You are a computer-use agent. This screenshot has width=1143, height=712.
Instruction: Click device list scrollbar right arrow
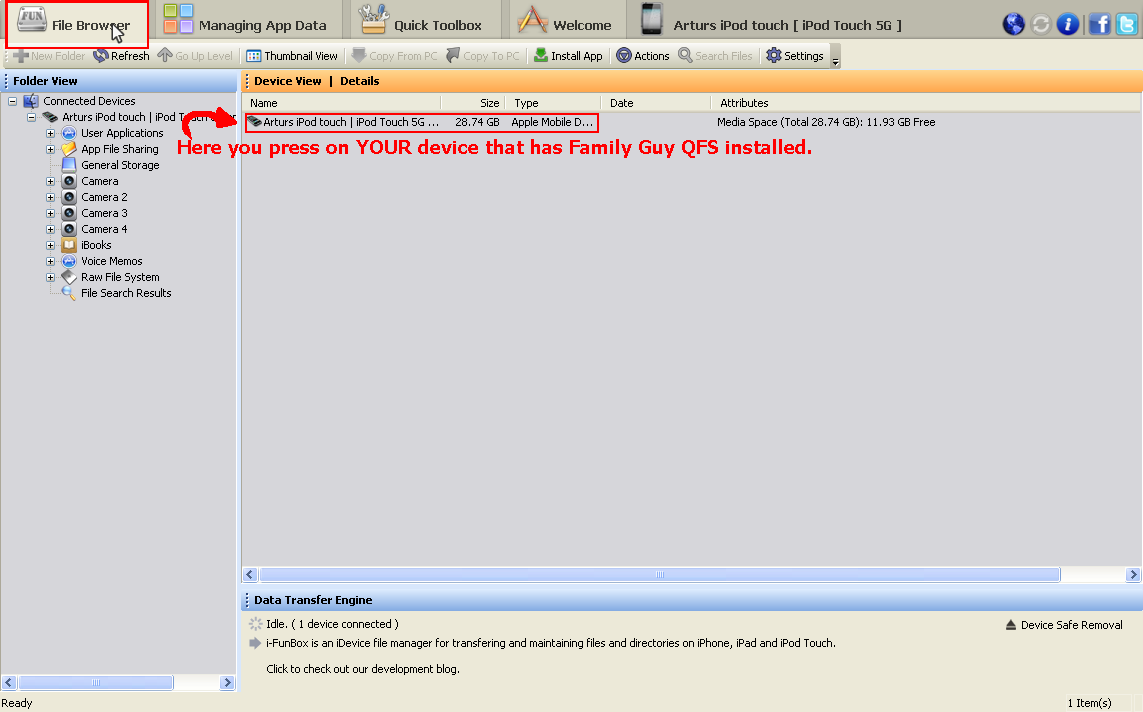(x=1133, y=575)
